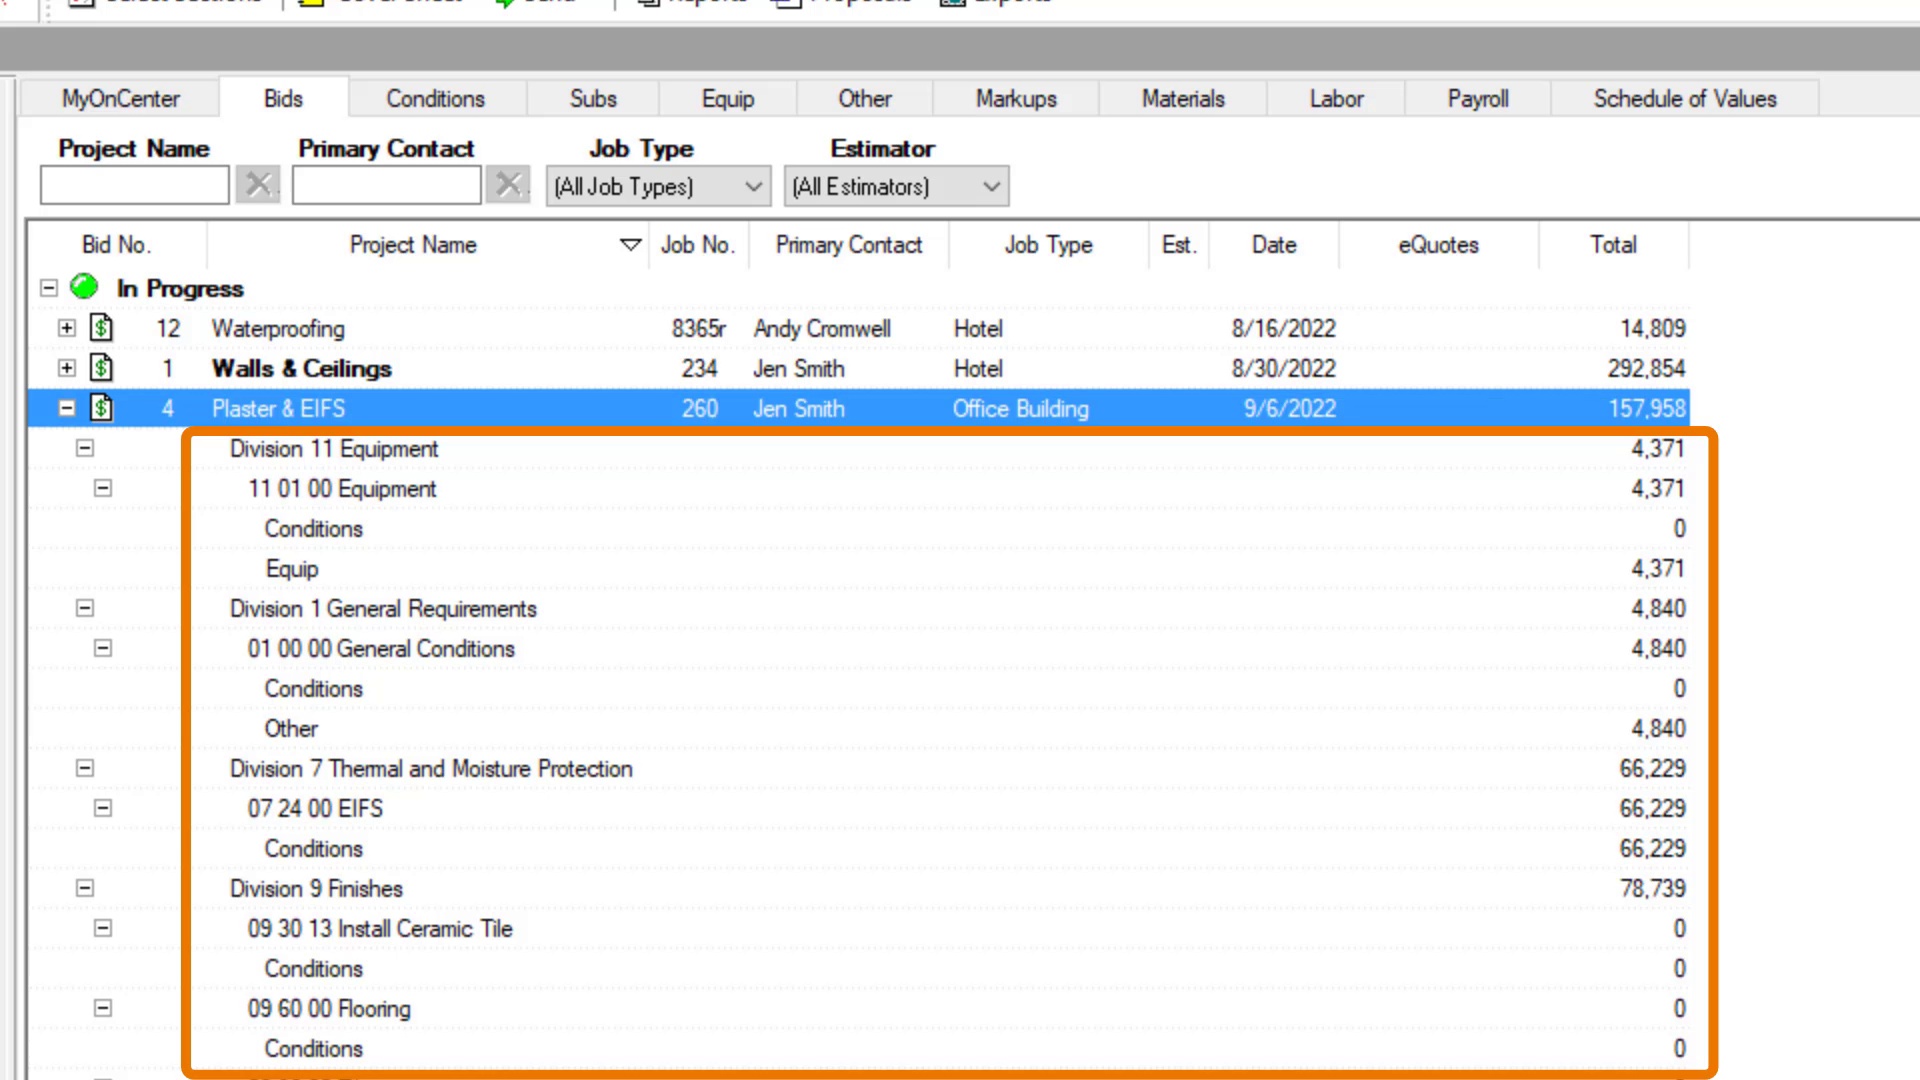Open the Schedule of Values tab

pyautogui.click(x=1684, y=99)
